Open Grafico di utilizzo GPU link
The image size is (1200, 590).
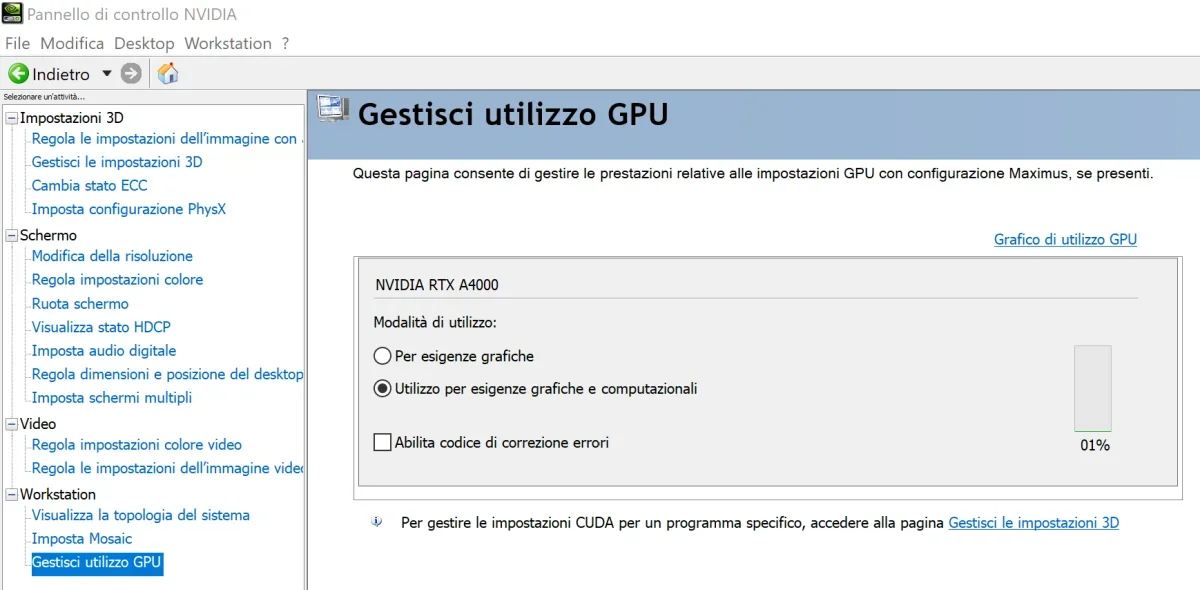click(1065, 239)
